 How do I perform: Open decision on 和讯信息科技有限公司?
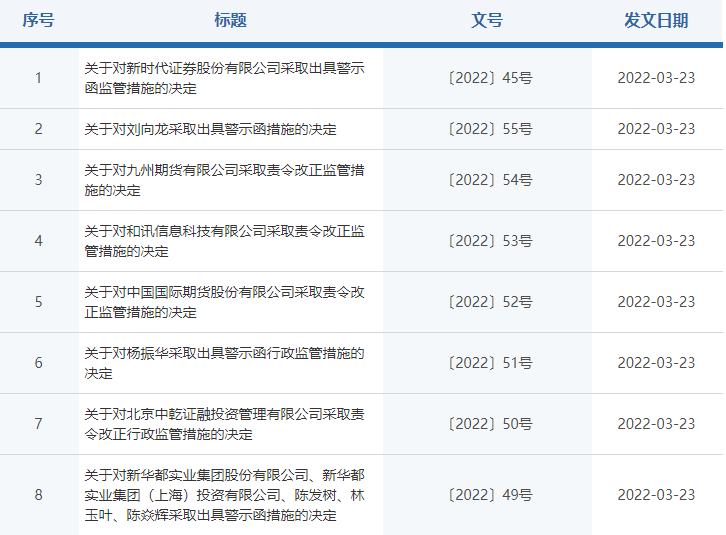(x=225, y=241)
